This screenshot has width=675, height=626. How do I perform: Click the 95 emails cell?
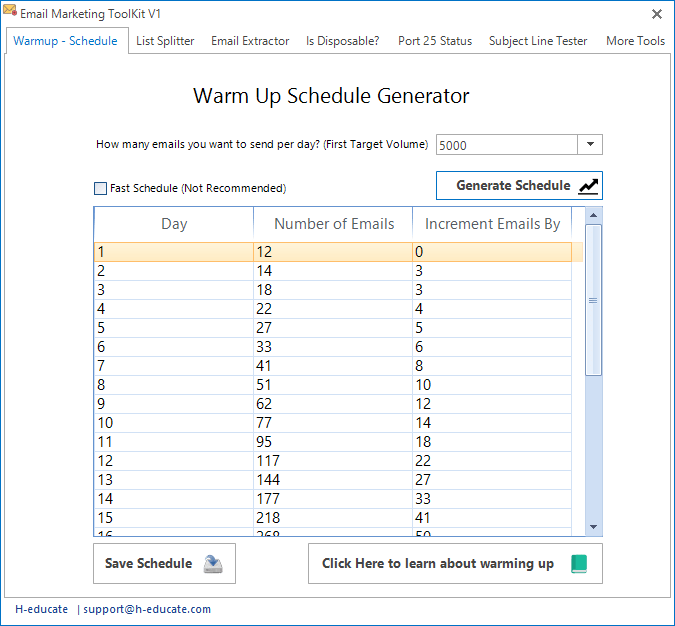333,442
